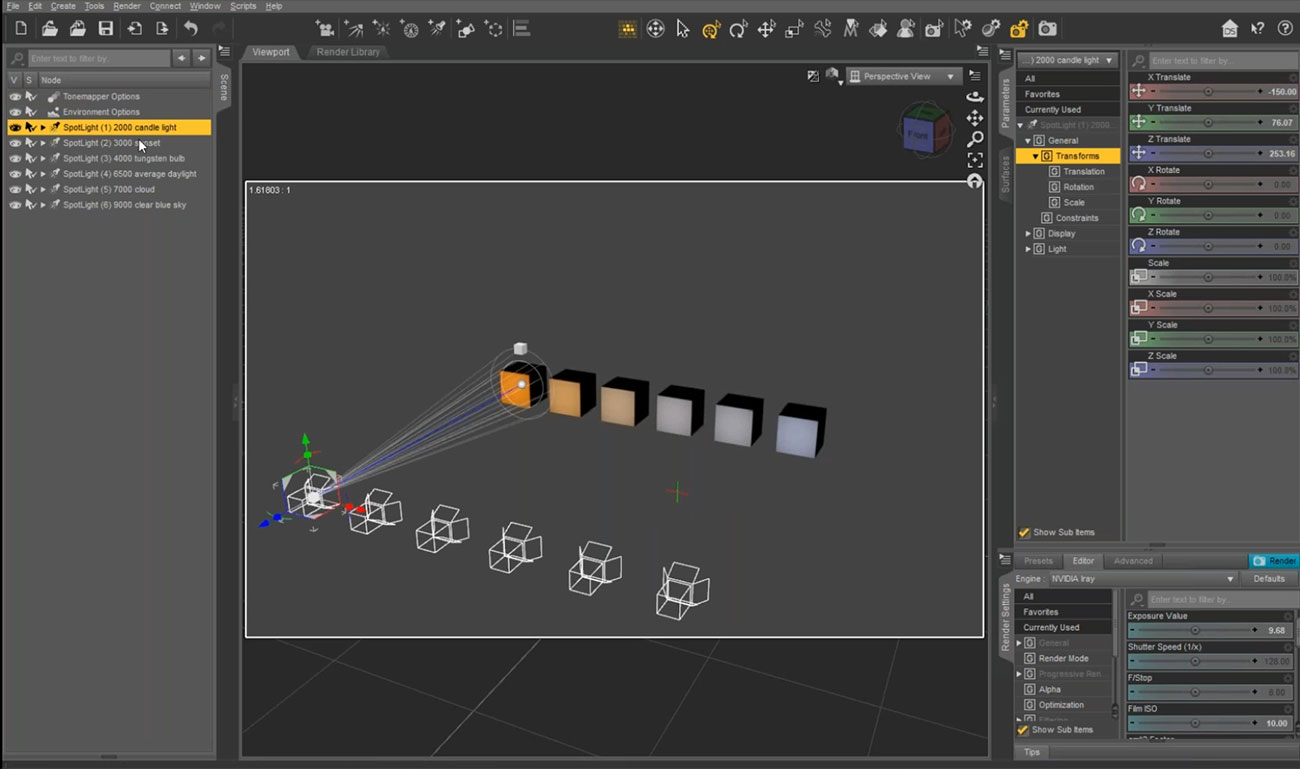
Task: Select the Constraints property group
Action: point(1076,218)
